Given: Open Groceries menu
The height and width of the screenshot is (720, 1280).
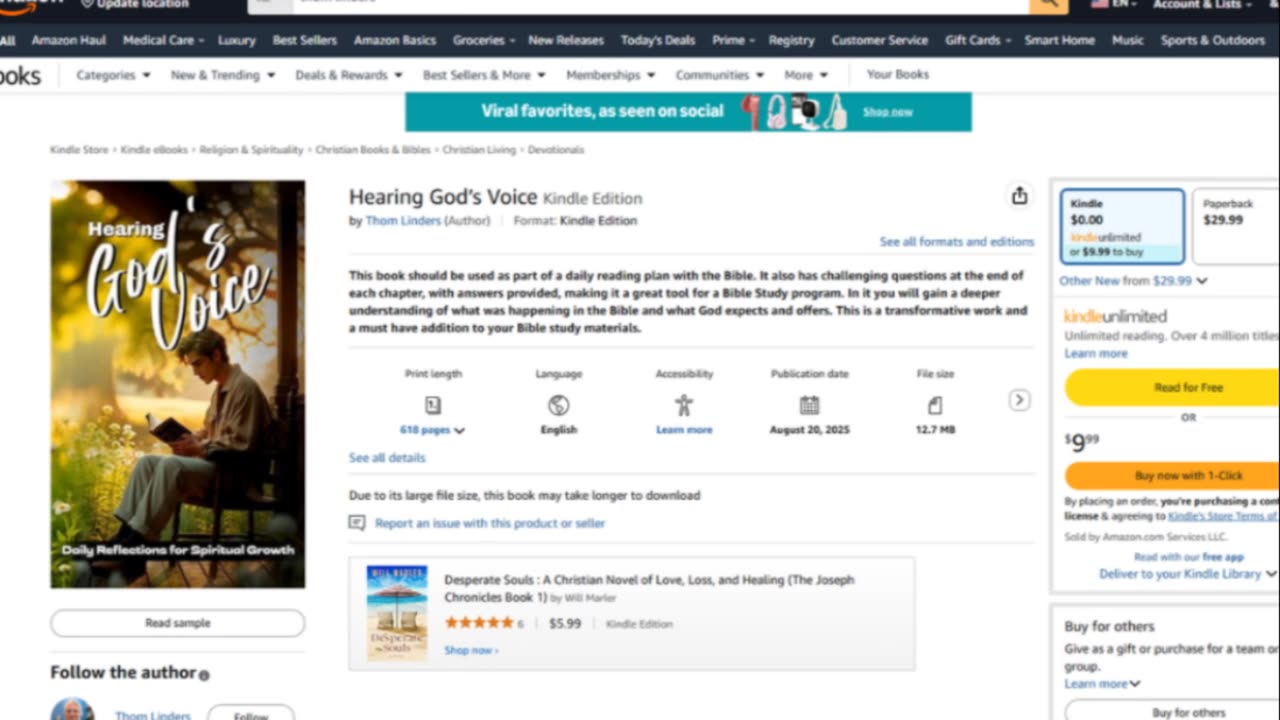Looking at the screenshot, I should [x=484, y=40].
